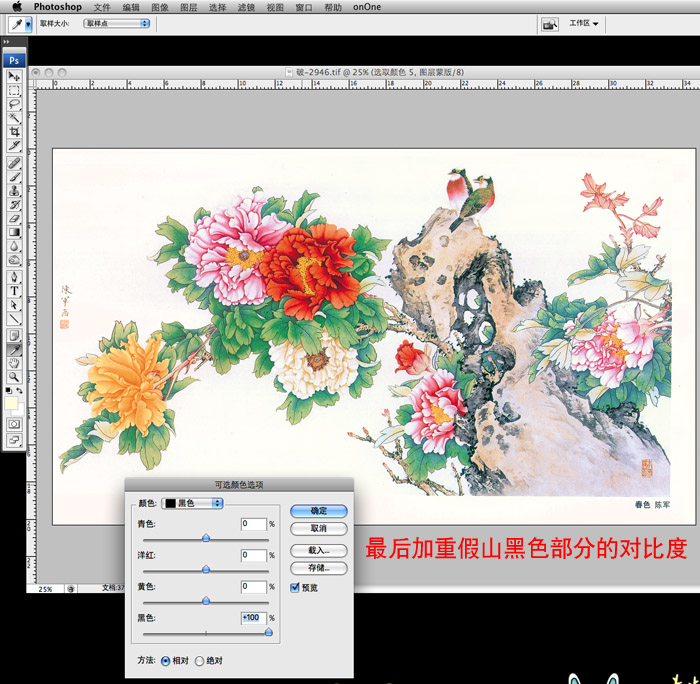Open the 取样大小 dropdown

117,23
